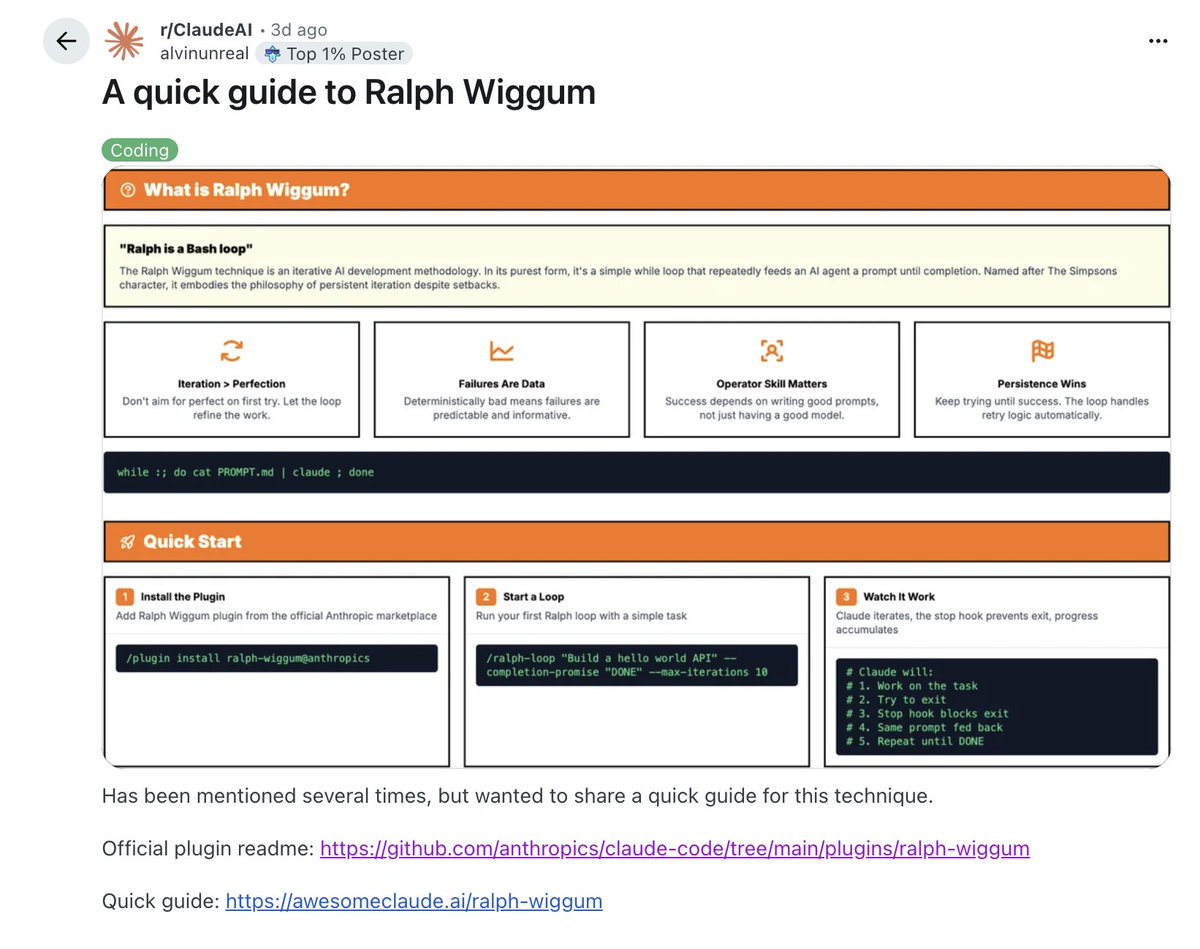Click the post title 'A quick guide to Ralph Wiggum'
The image size is (1200, 949).
pyautogui.click(x=349, y=92)
